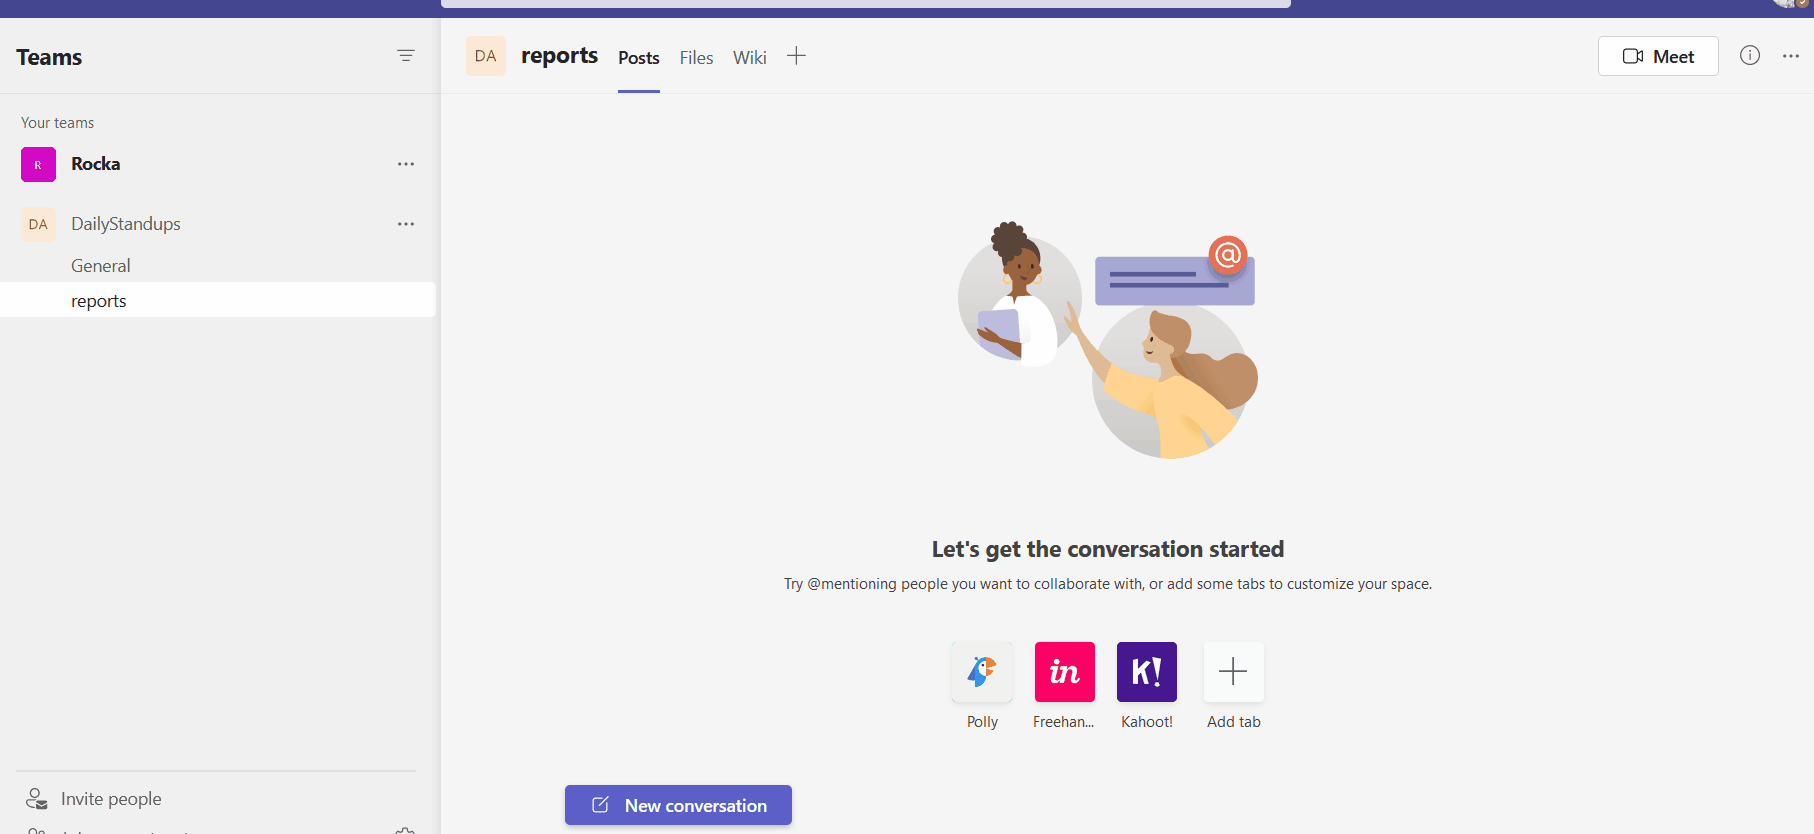The height and width of the screenshot is (834, 1814).
Task: Open the Freehand app tile
Action: pyautogui.click(x=1064, y=672)
